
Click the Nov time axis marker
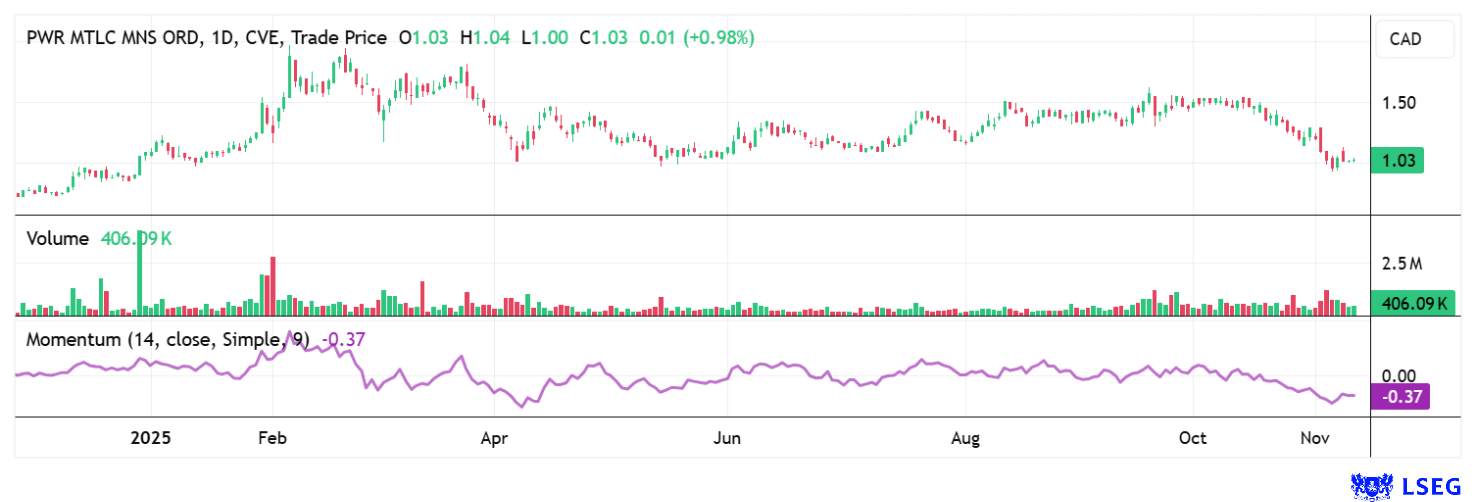[x=1314, y=438]
